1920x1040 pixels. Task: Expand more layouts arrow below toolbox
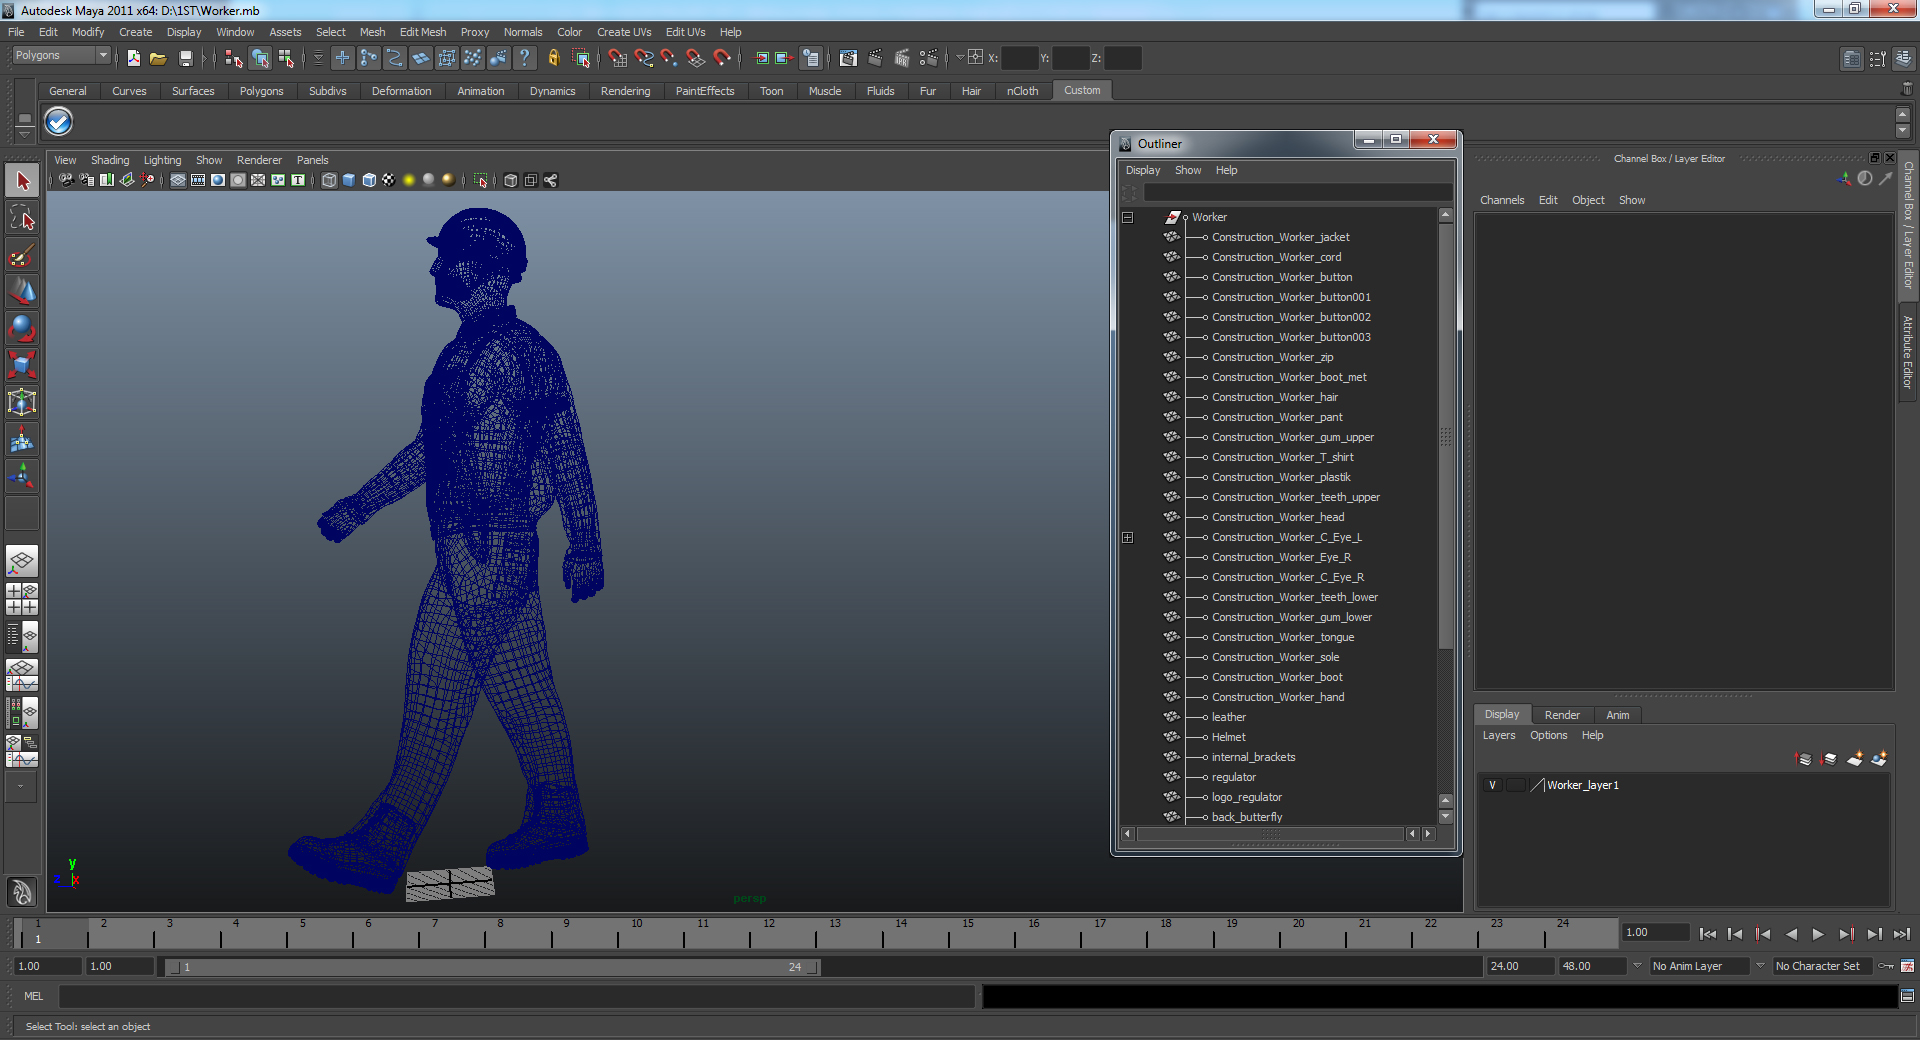(21, 786)
